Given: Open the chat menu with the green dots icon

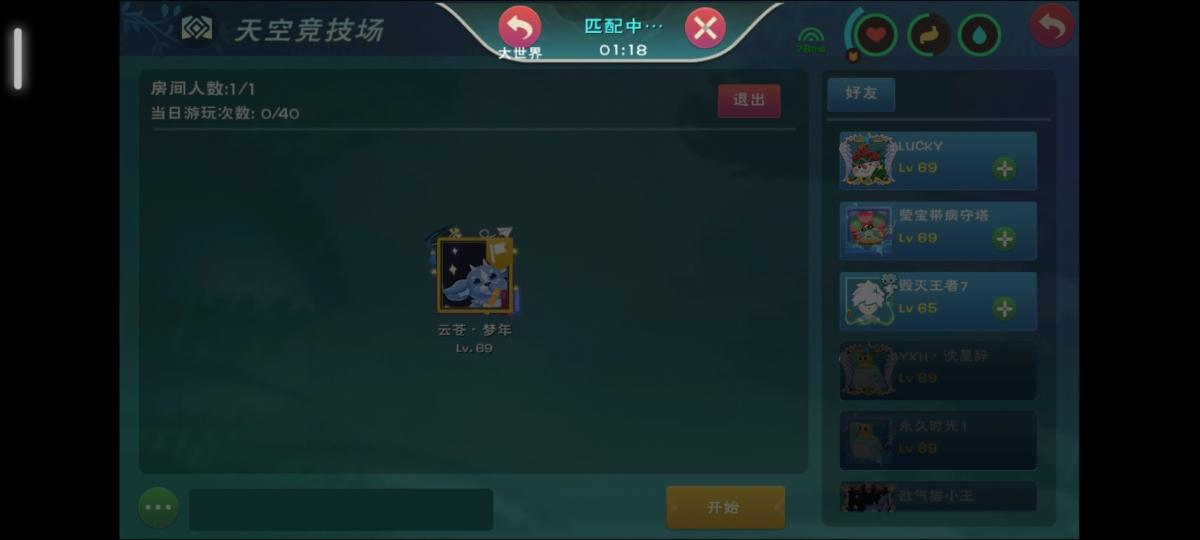Looking at the screenshot, I should (158, 507).
